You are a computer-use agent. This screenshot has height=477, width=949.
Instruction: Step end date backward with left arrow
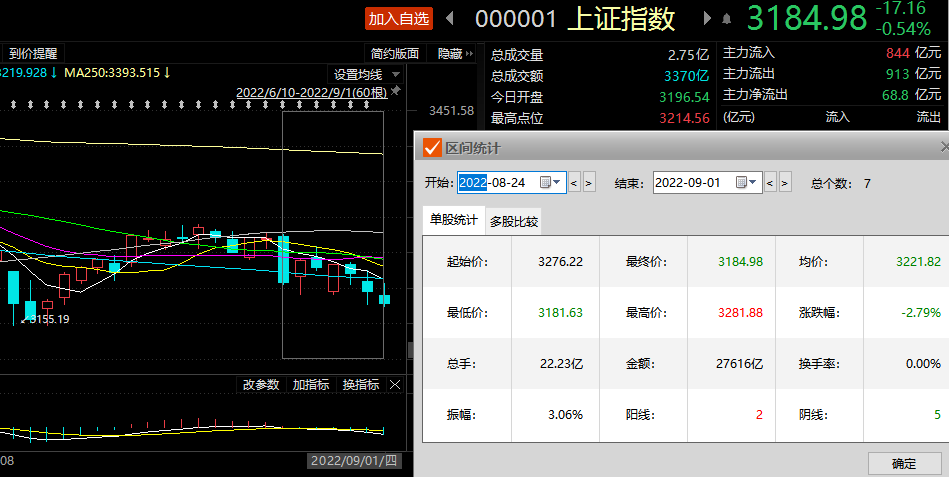[769, 182]
